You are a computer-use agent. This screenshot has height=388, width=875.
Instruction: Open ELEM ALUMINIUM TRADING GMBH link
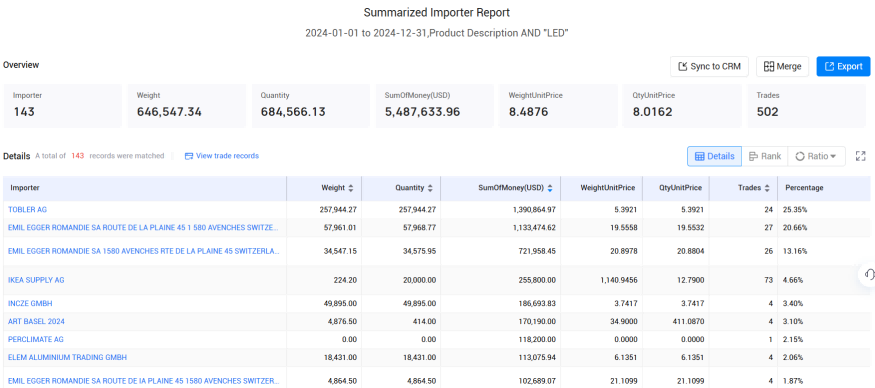(68, 357)
